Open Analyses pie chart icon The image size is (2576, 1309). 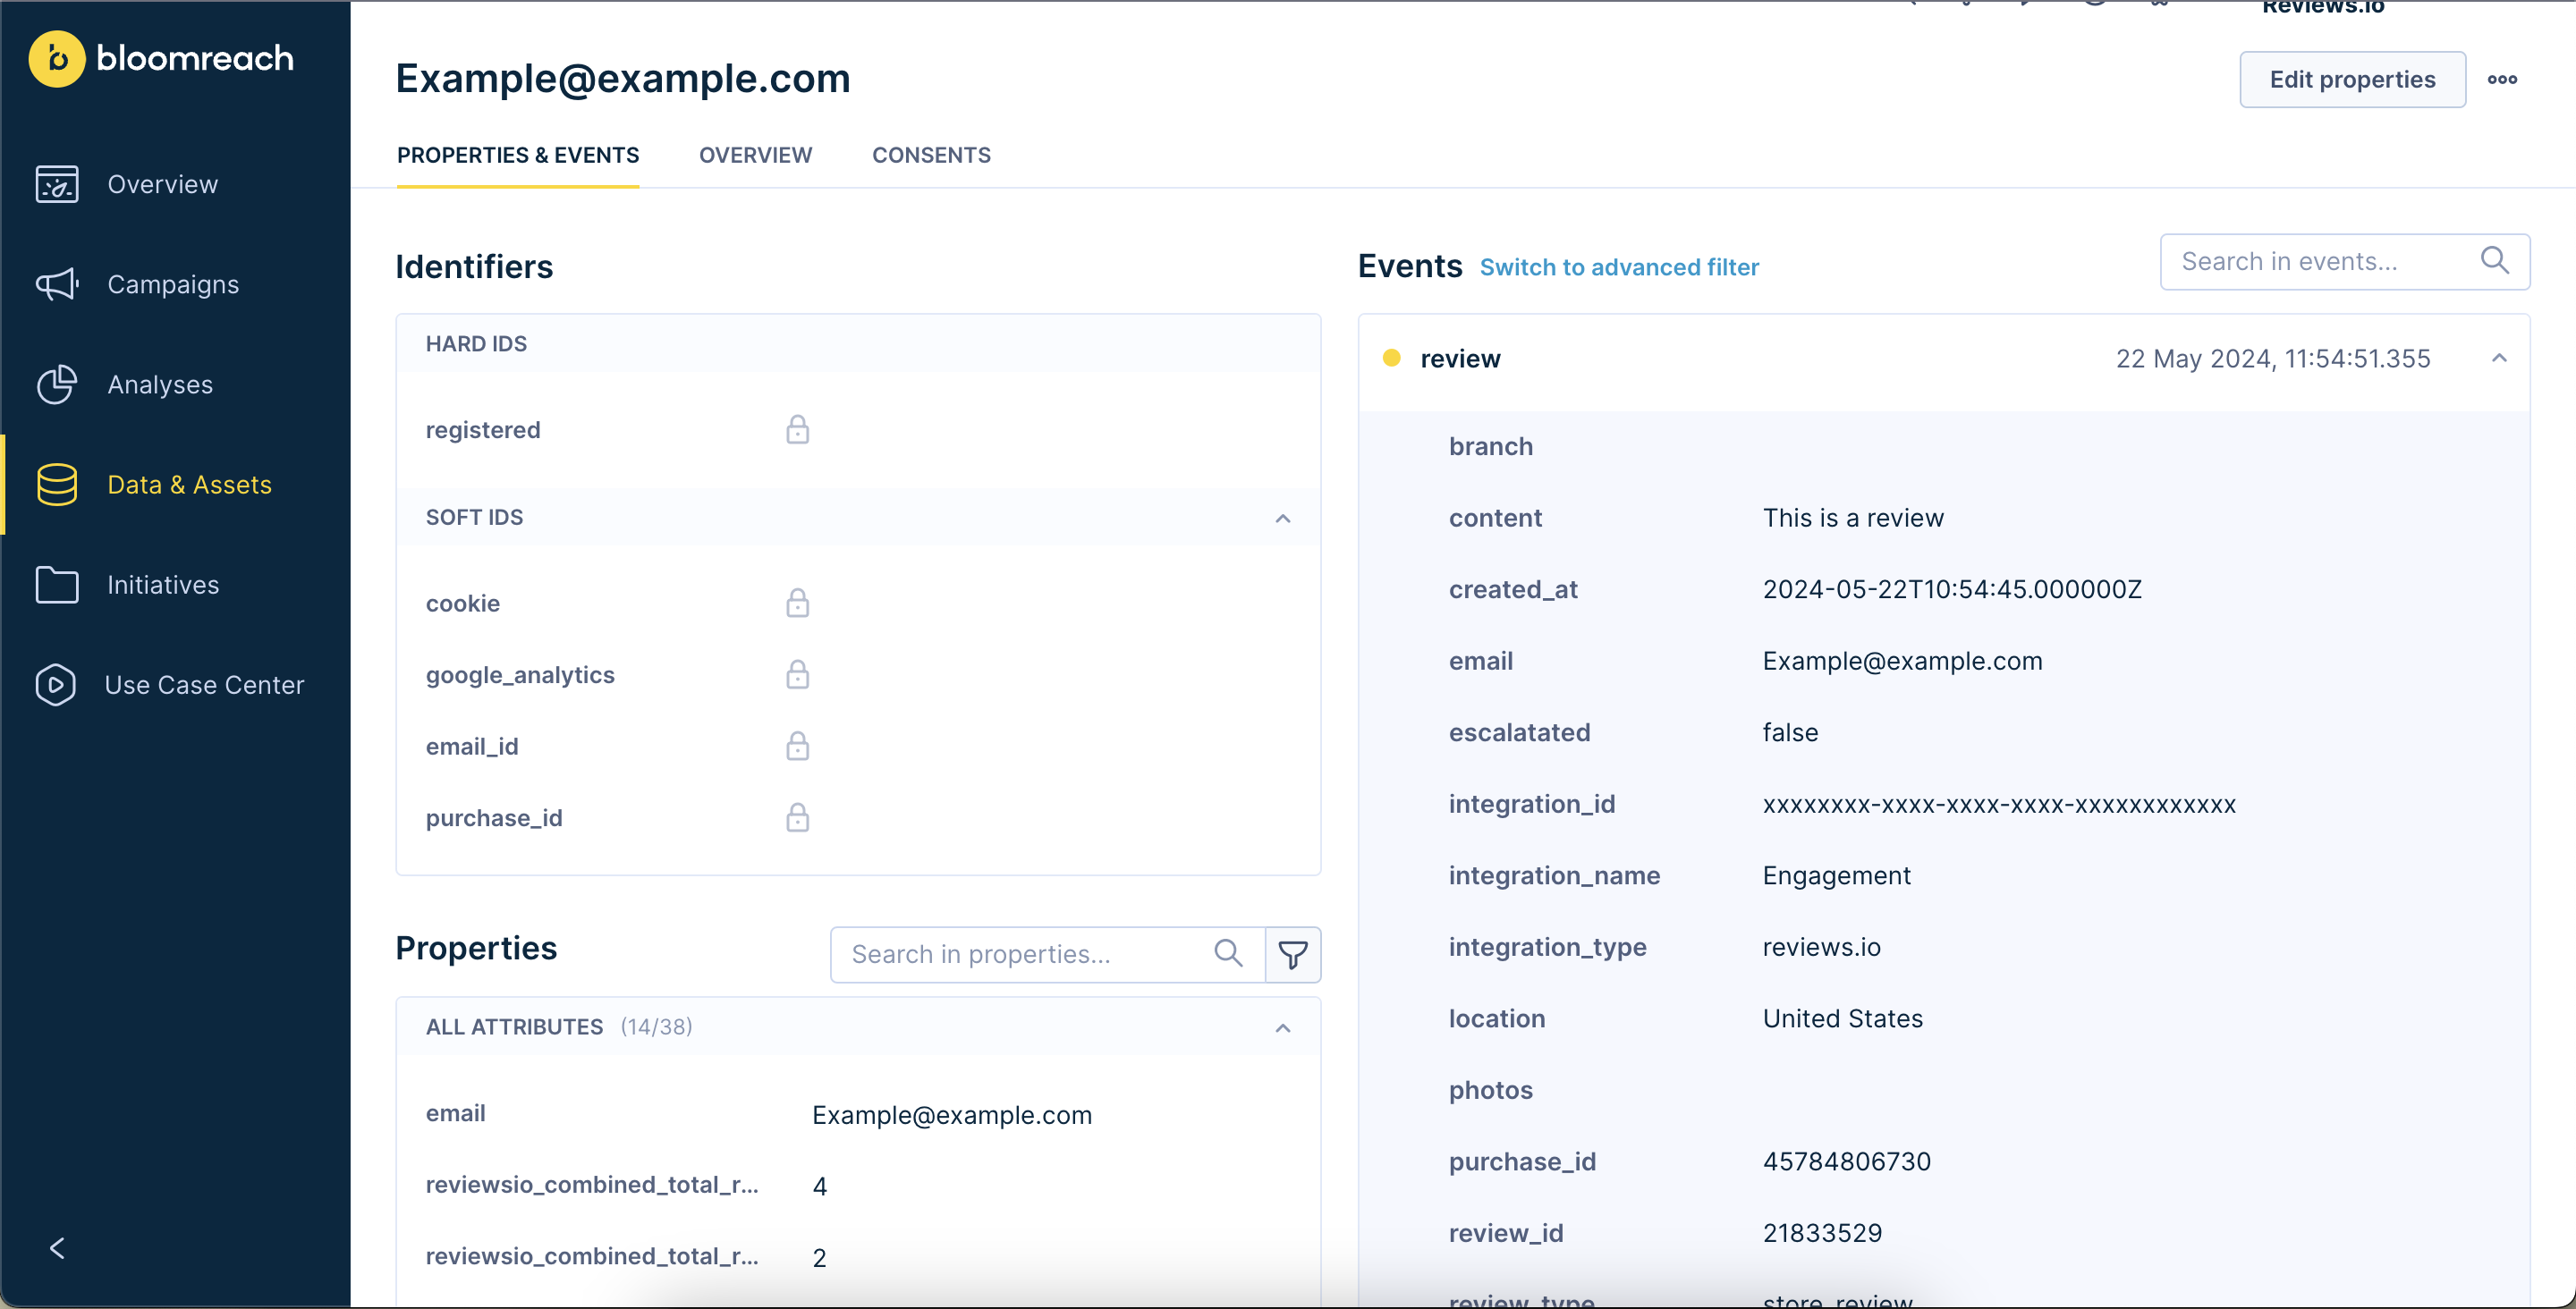click(x=57, y=384)
